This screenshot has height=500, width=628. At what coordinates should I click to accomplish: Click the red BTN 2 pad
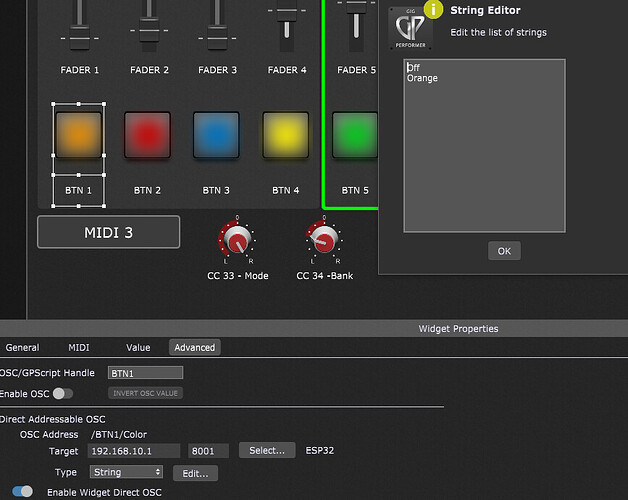pyautogui.click(x=147, y=135)
